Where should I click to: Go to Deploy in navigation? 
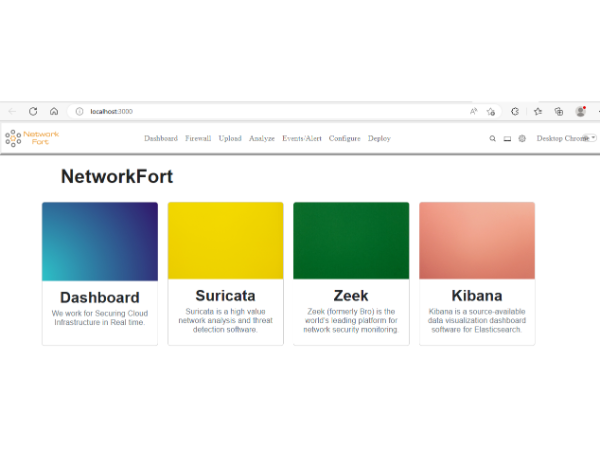point(379,138)
